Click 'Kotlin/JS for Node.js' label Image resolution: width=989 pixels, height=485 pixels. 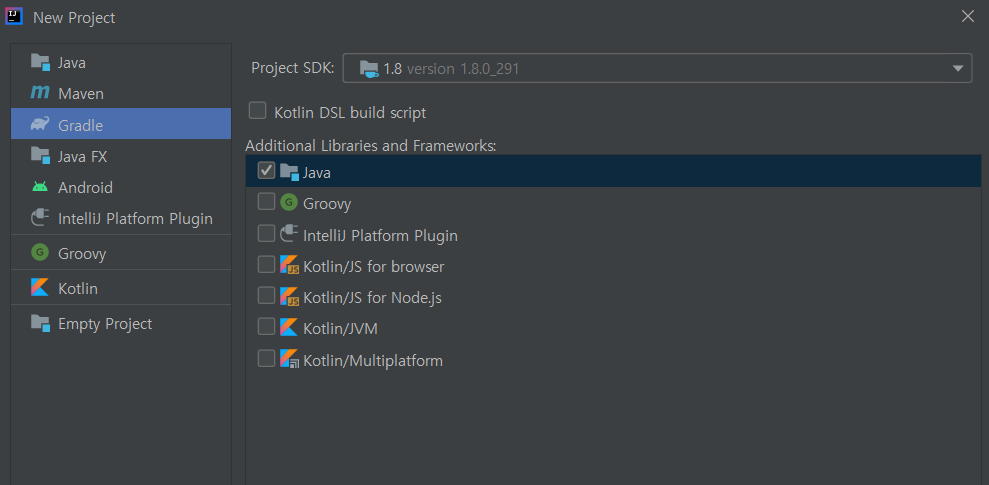pyautogui.click(x=372, y=298)
